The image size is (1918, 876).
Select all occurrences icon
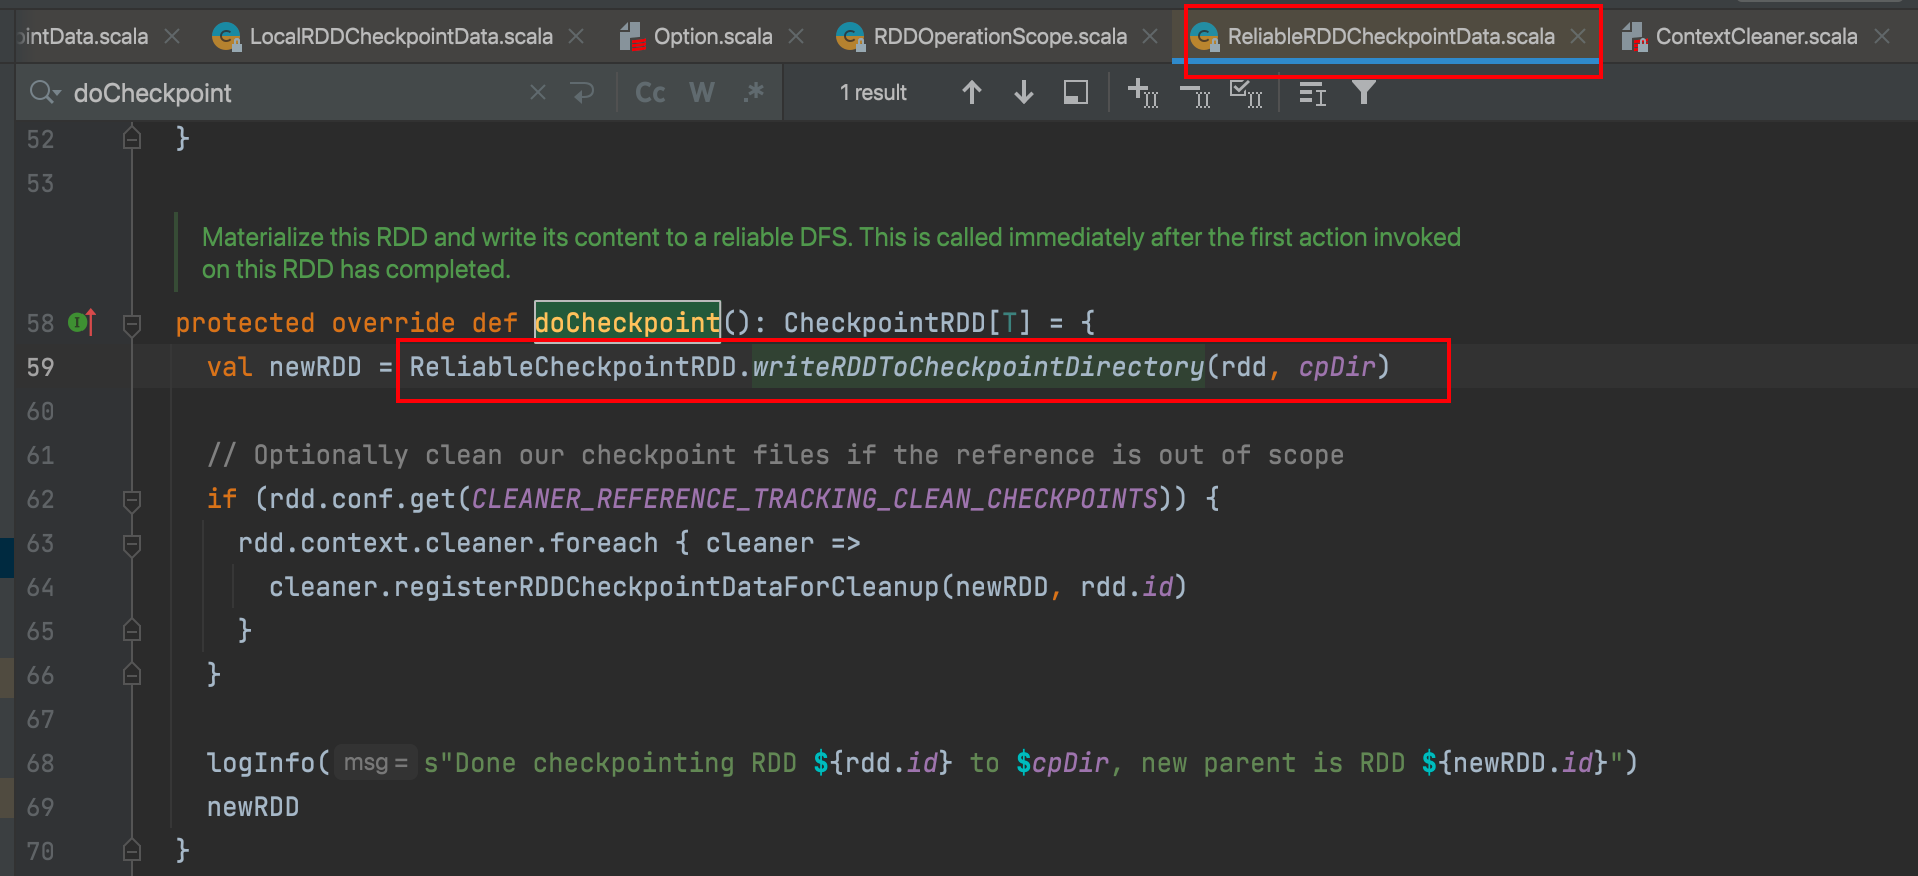point(1246,93)
